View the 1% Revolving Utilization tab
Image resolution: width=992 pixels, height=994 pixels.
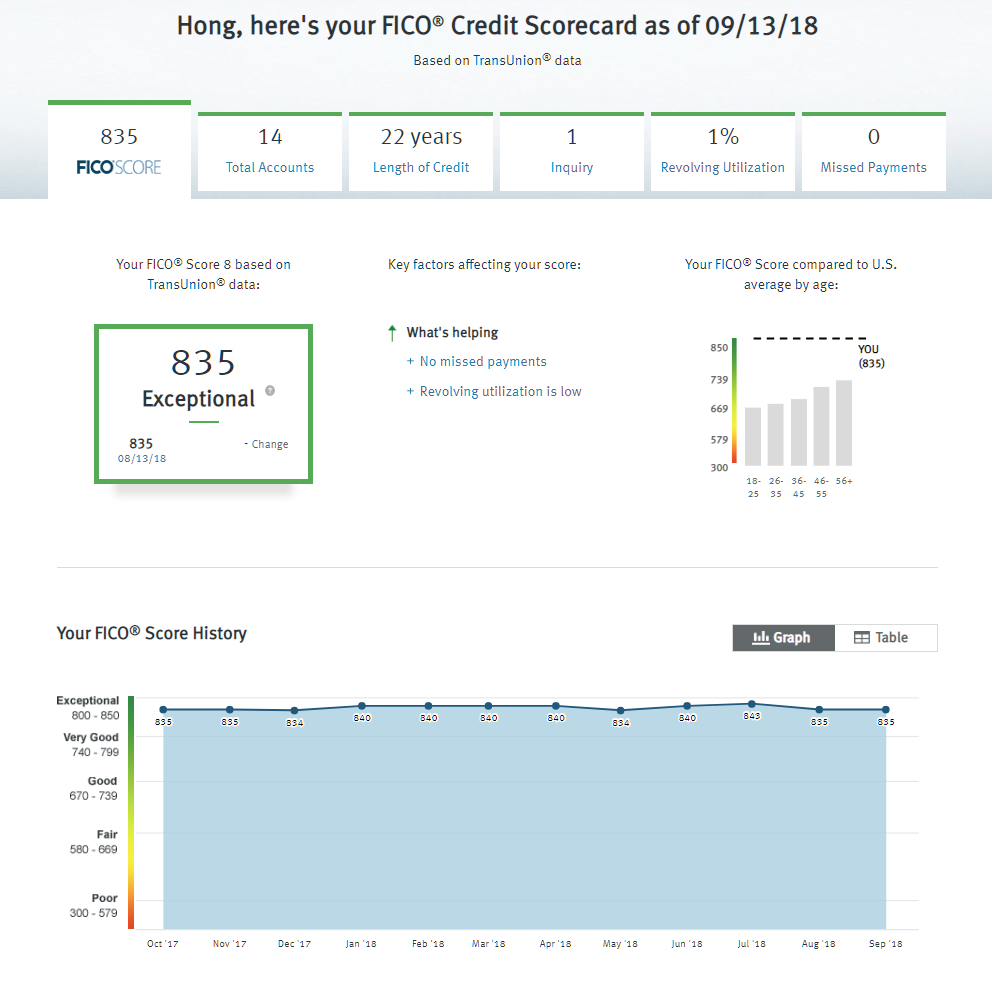coord(723,150)
